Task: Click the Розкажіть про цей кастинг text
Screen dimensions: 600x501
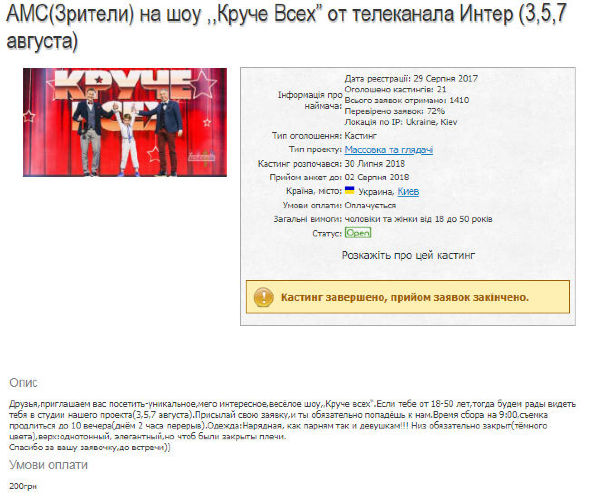Action: click(408, 255)
